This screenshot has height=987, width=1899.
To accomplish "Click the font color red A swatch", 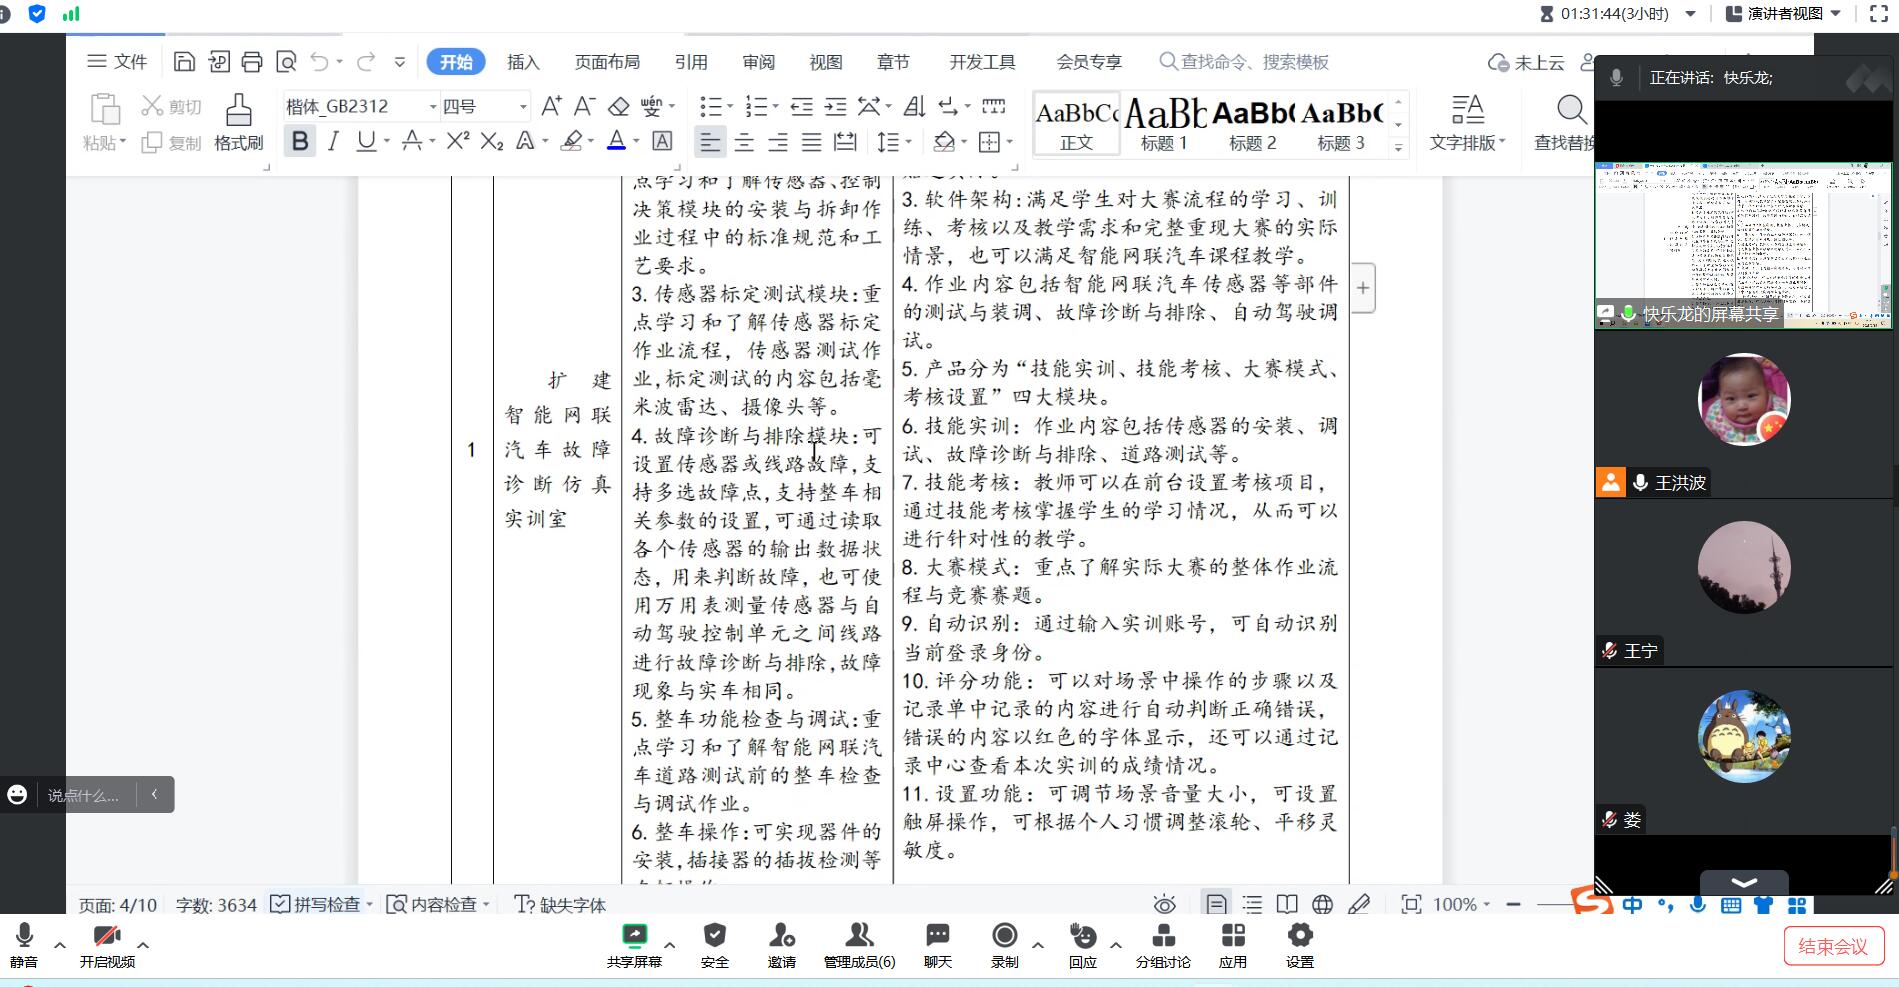I will click(x=616, y=142).
